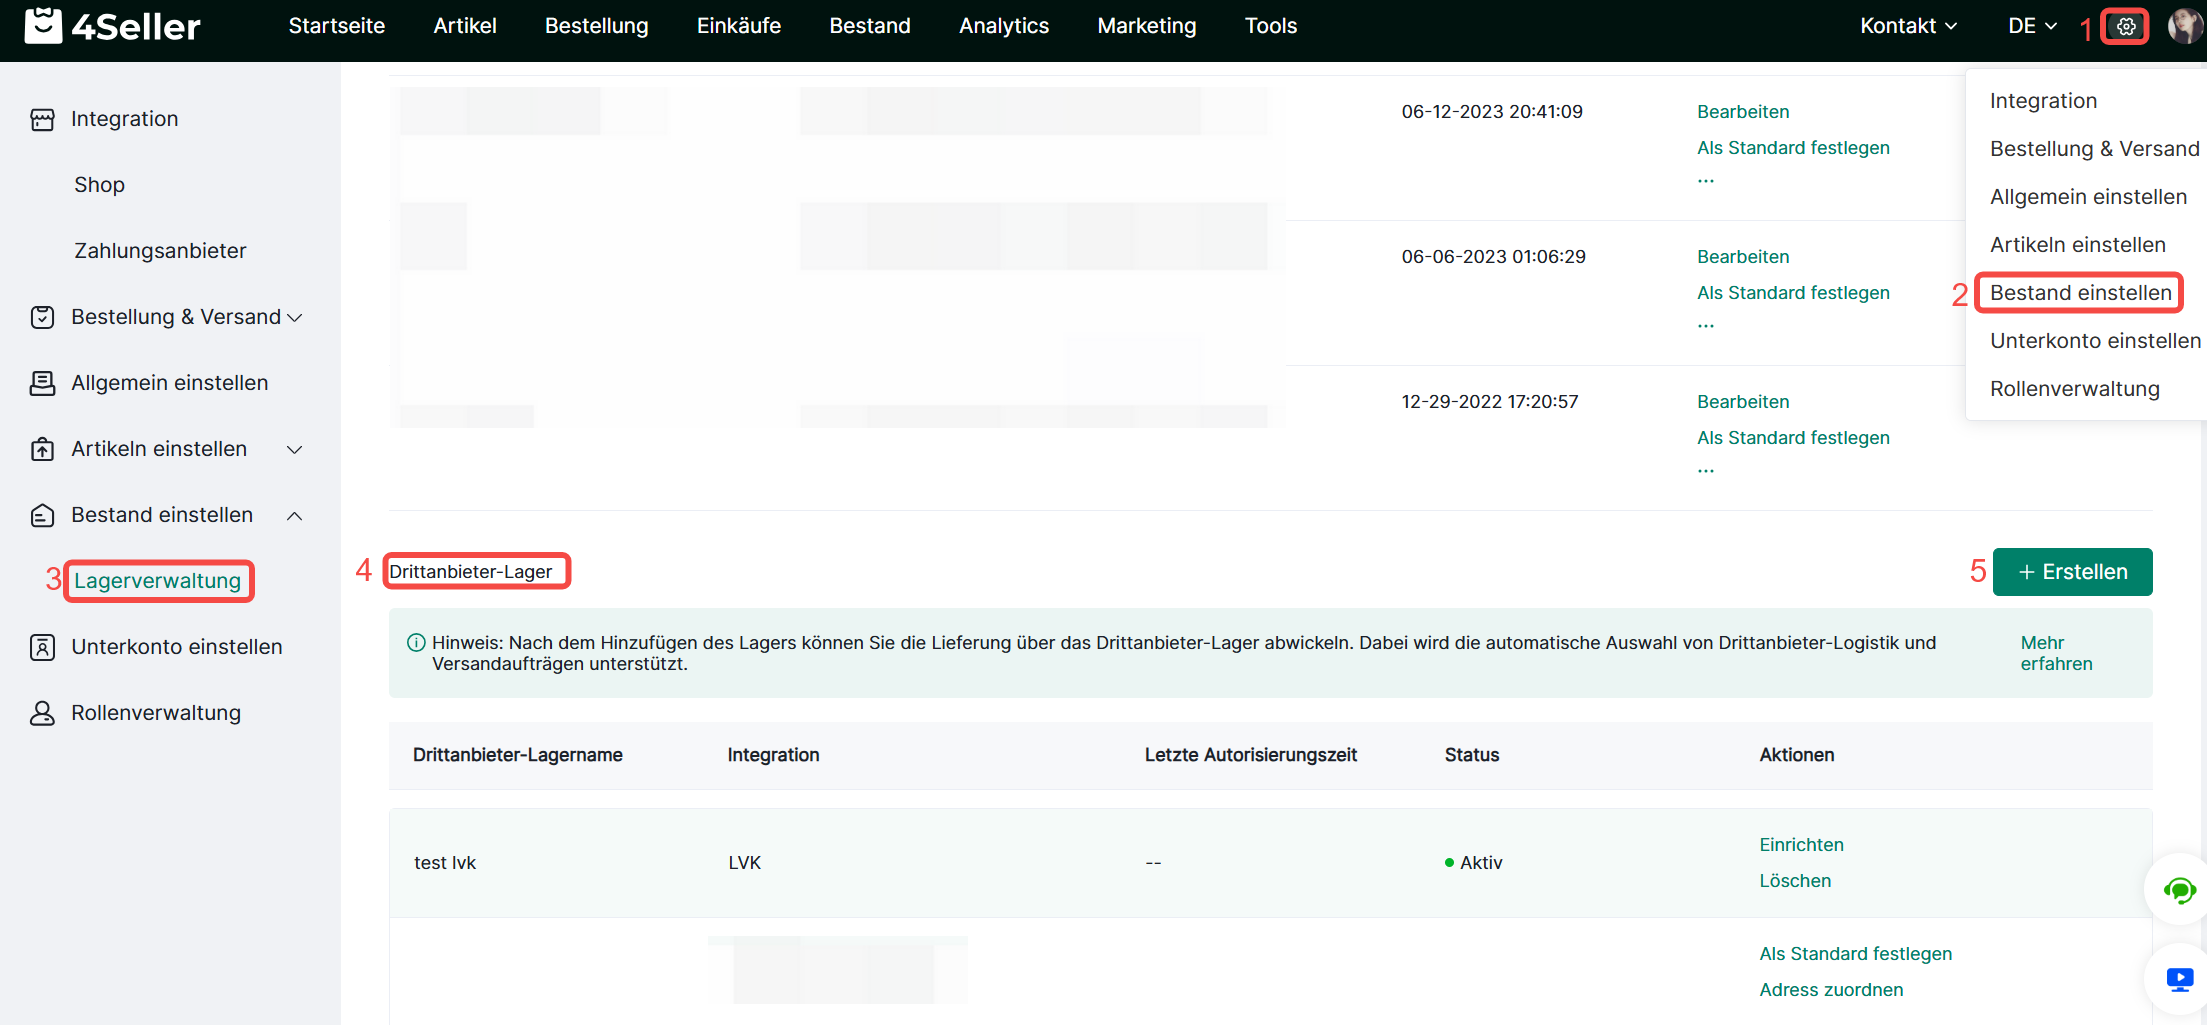Click Löschen for test lvk warehouse
The image size is (2207, 1025).
click(1795, 881)
